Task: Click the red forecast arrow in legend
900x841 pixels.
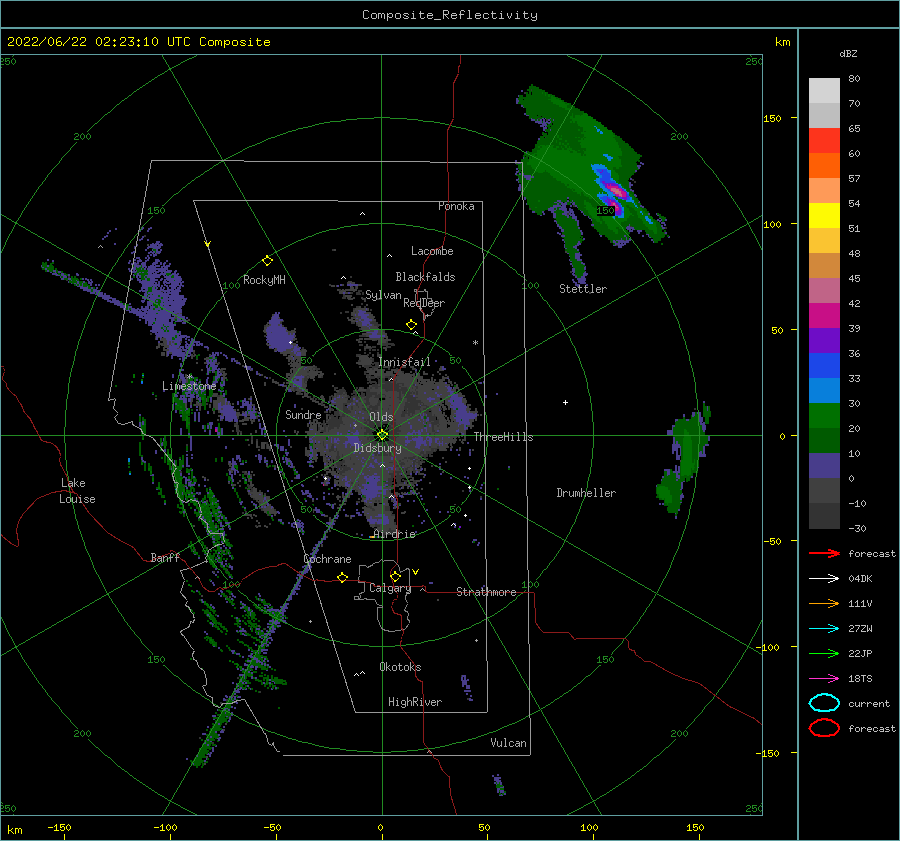Action: click(x=824, y=553)
